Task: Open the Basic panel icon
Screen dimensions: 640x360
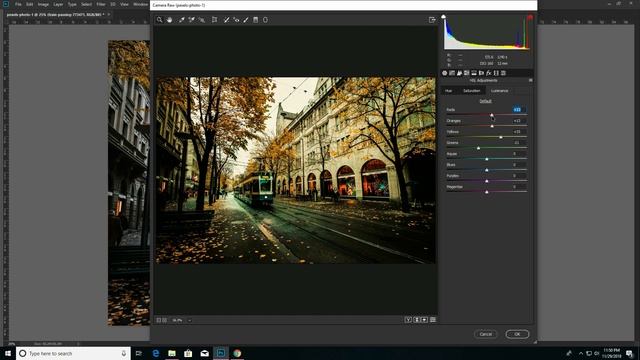Action: pyautogui.click(x=445, y=73)
